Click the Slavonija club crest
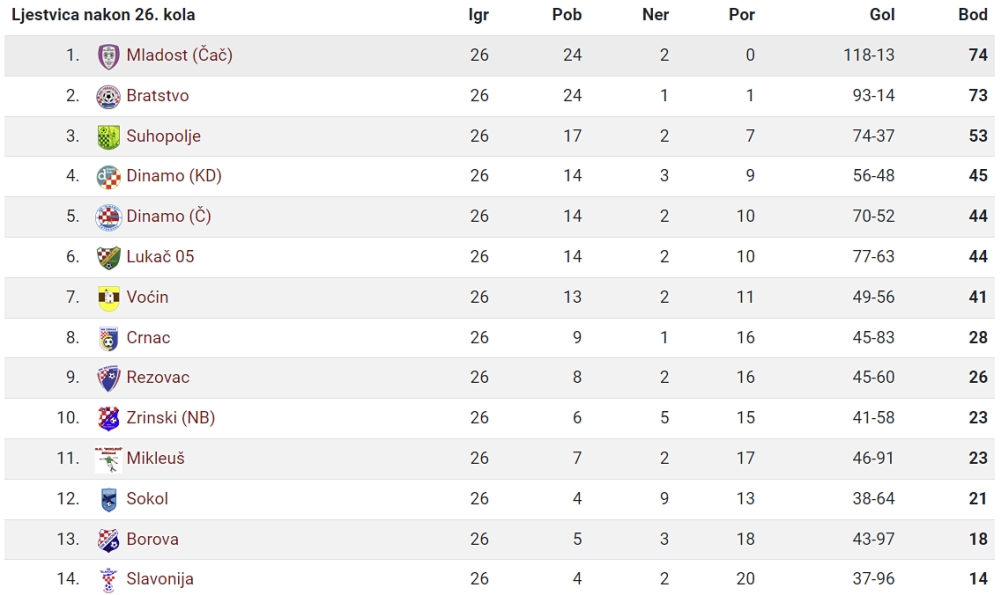Viewport: 1001px width, 595px height. (x=109, y=580)
